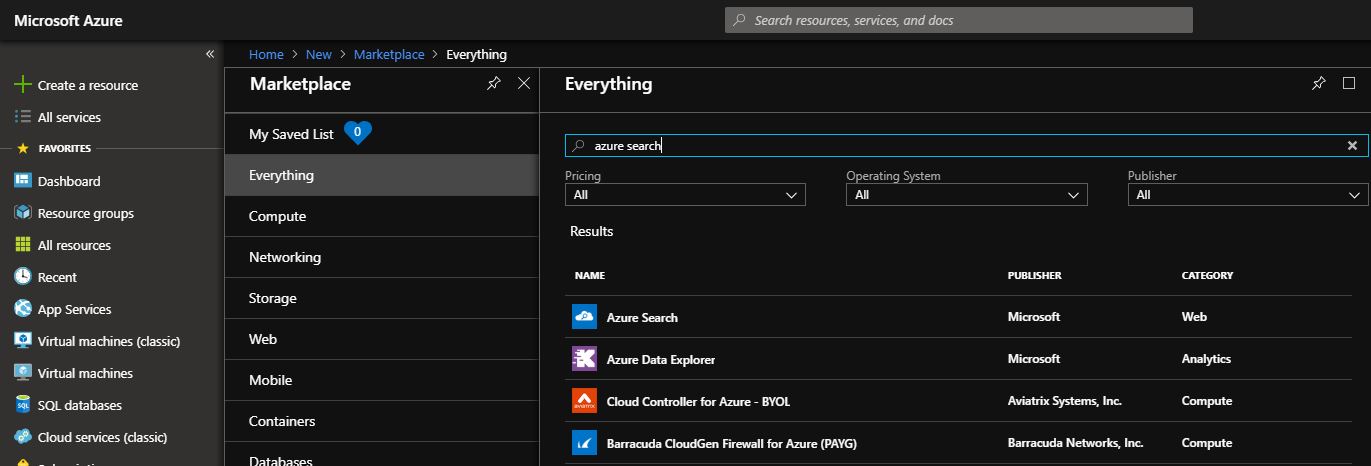Select the Networking category
The width and height of the screenshot is (1371, 466).
381,257
